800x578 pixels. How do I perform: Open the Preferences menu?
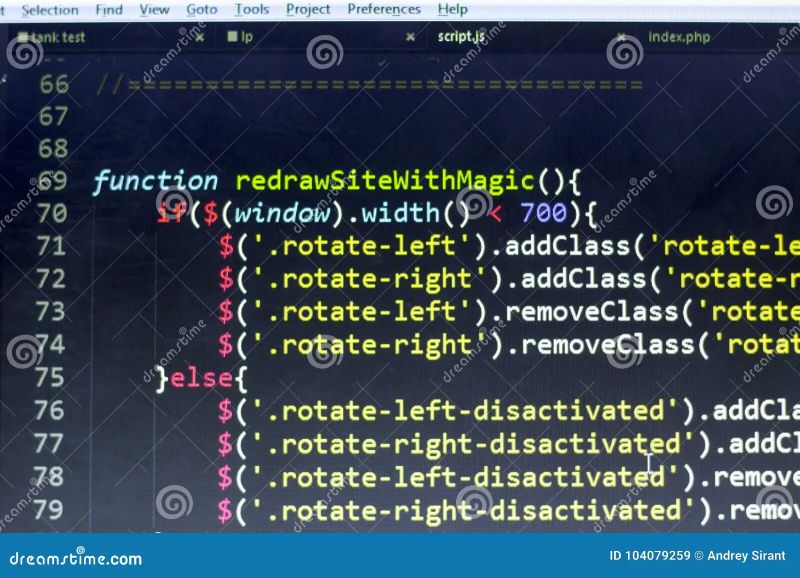(383, 9)
